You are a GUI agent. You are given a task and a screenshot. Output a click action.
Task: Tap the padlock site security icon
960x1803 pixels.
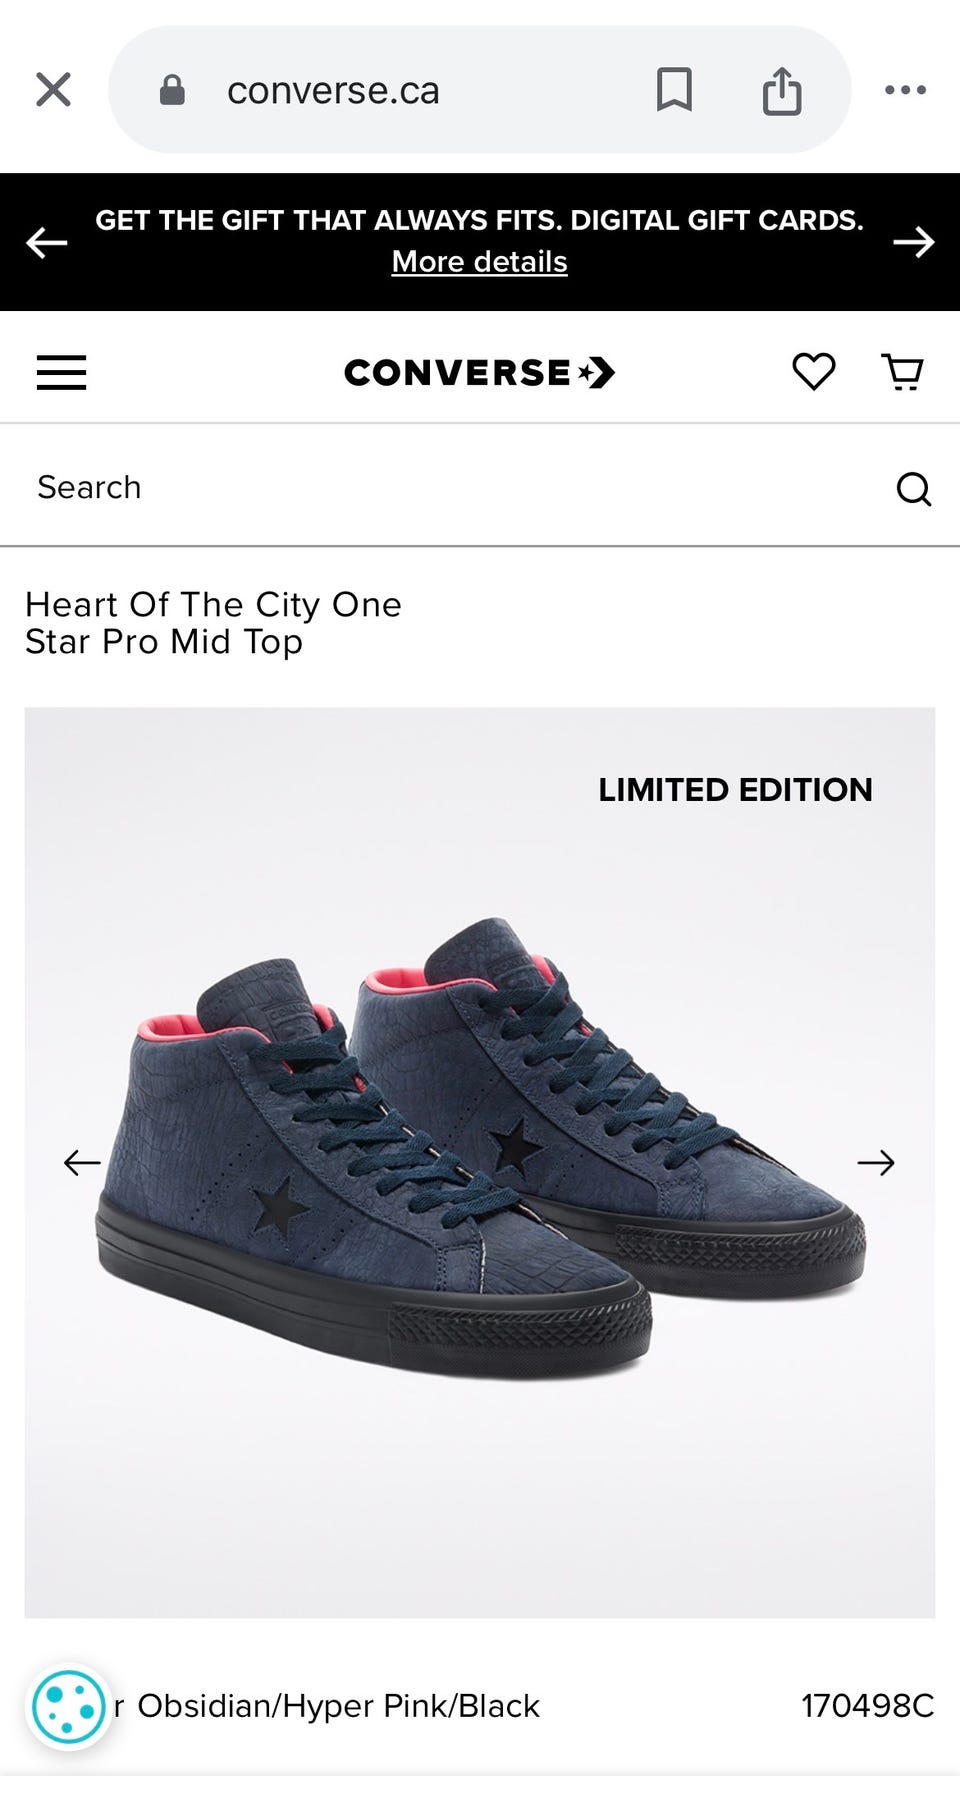pyautogui.click(x=172, y=90)
